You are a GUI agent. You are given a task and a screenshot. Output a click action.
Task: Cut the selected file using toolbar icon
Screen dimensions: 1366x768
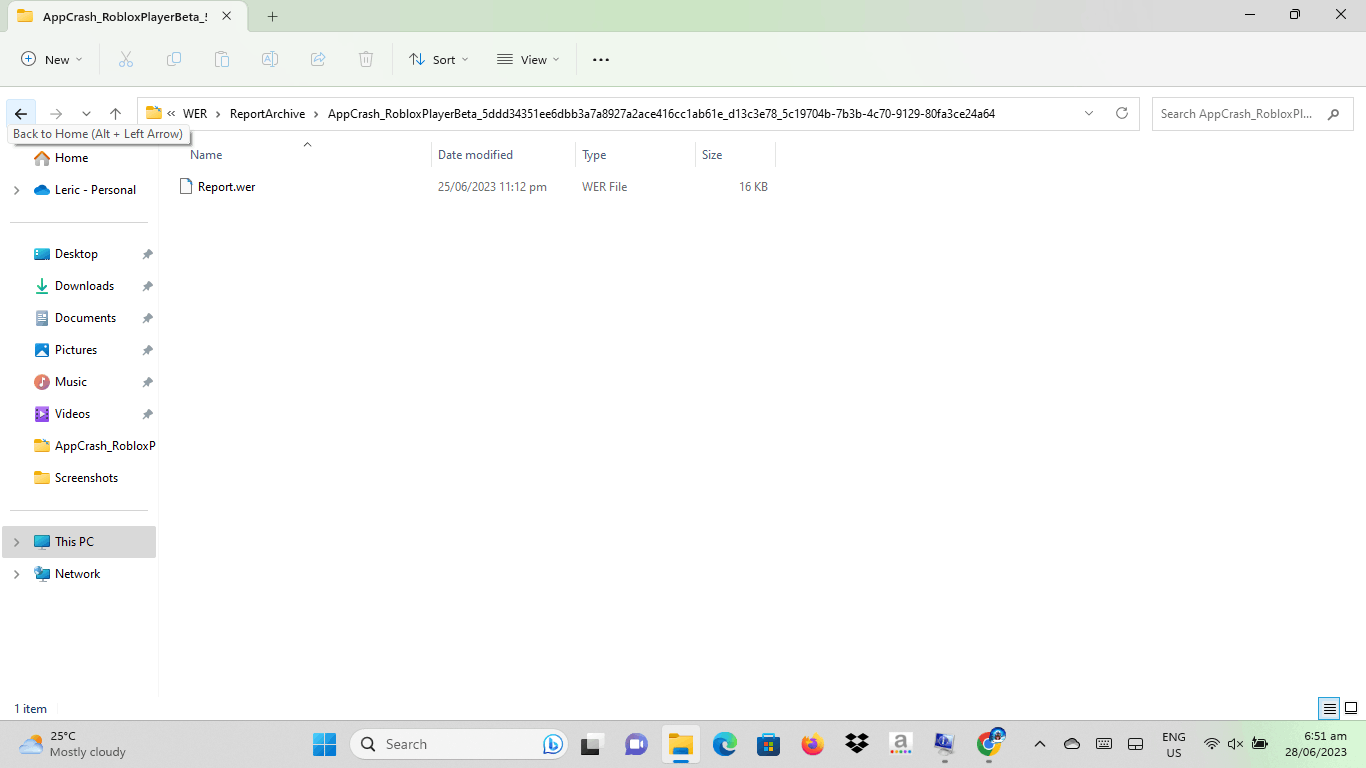(x=126, y=59)
